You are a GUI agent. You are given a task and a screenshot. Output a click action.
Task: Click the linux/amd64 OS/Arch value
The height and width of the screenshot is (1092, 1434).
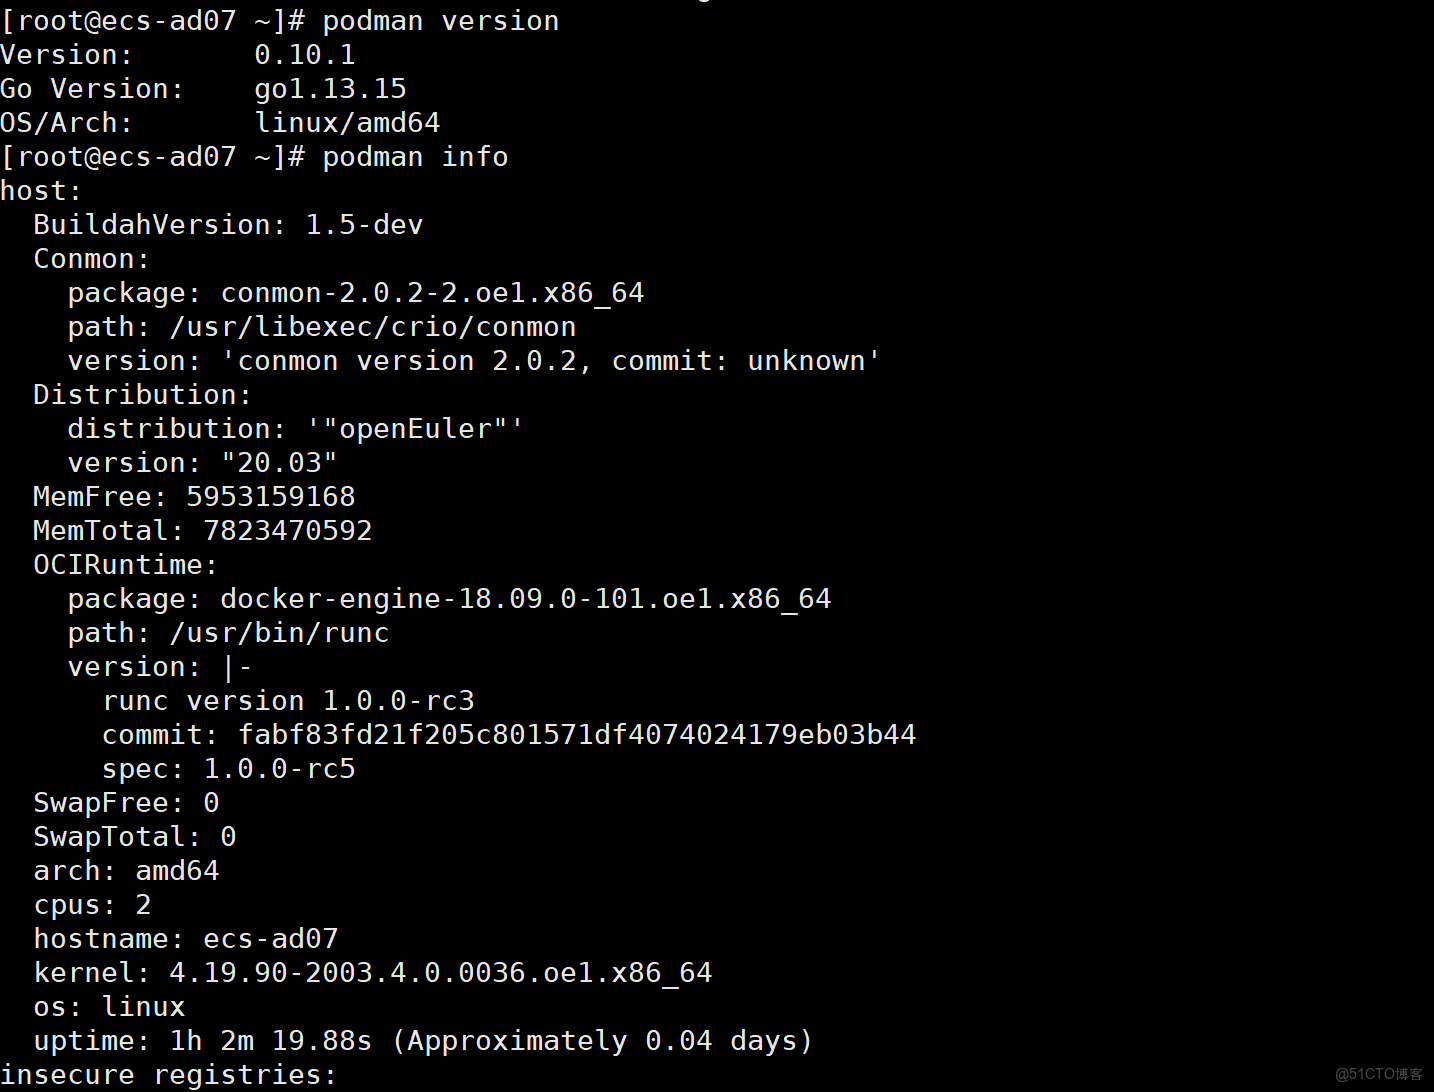pyautogui.click(x=347, y=123)
